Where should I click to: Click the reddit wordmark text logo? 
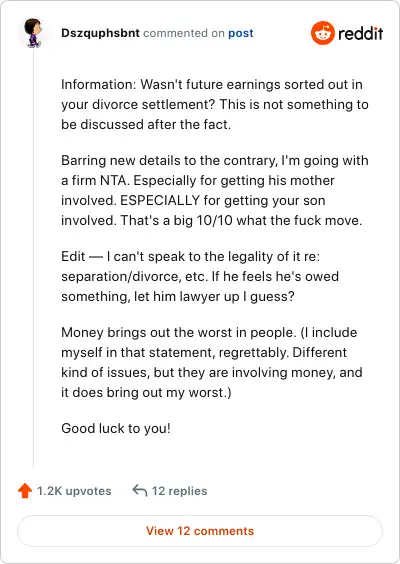click(360, 33)
